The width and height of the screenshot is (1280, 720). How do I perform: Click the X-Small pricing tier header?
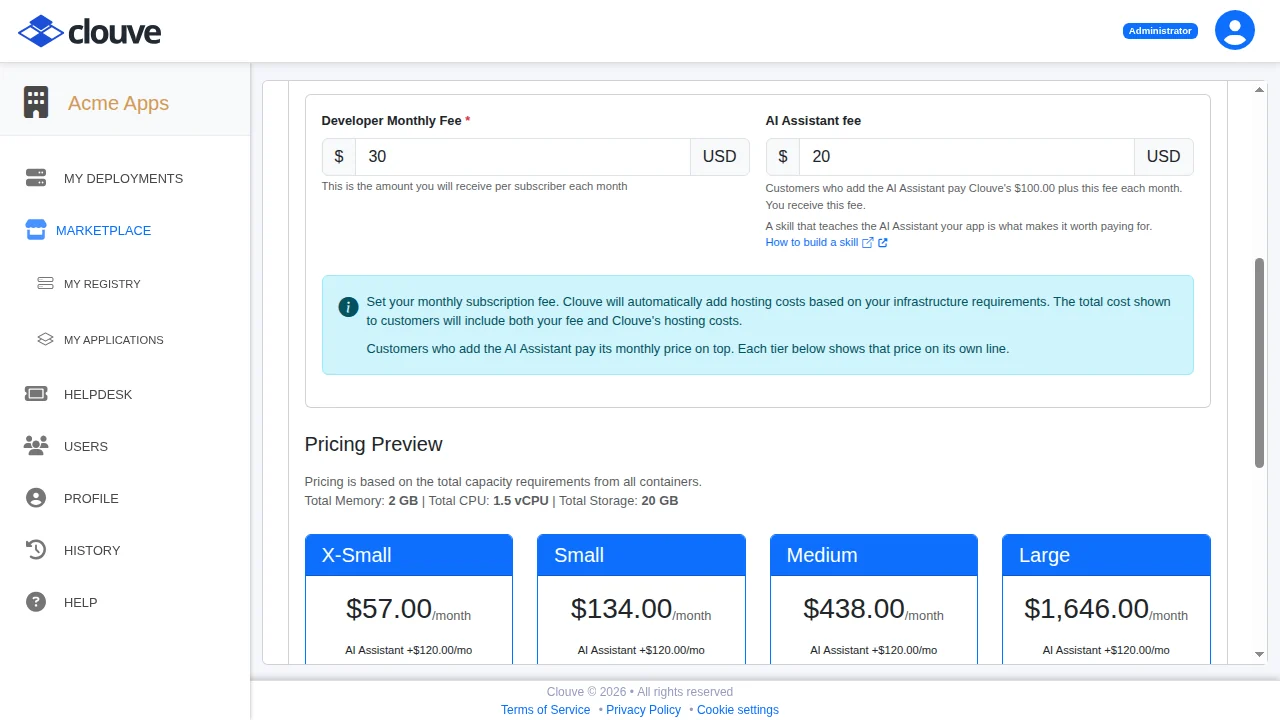(409, 555)
